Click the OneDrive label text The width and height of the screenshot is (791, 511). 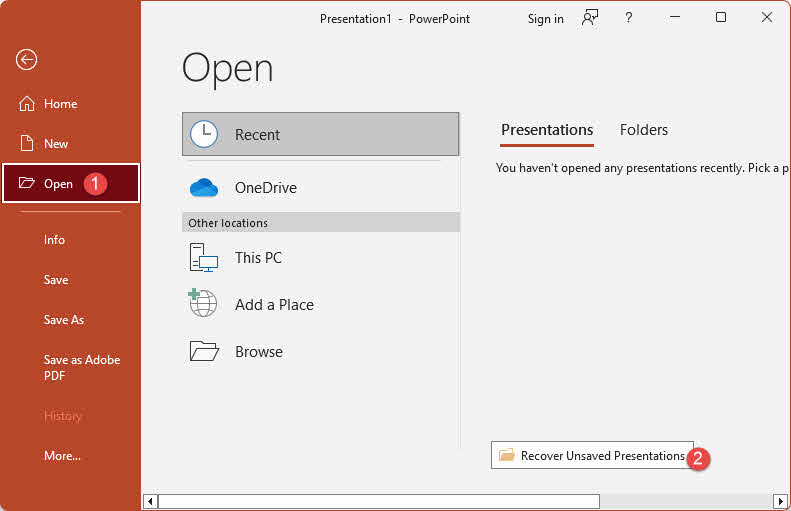[266, 188]
